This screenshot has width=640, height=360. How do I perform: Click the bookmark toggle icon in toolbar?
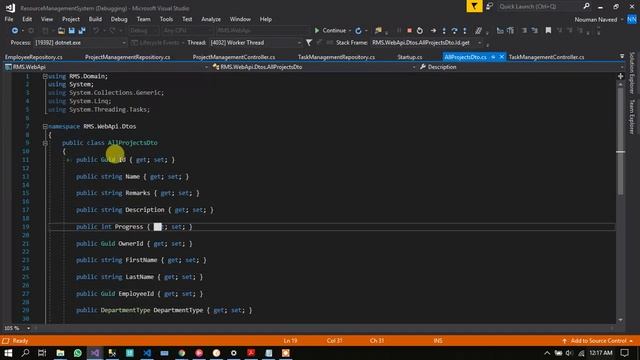(x=549, y=31)
